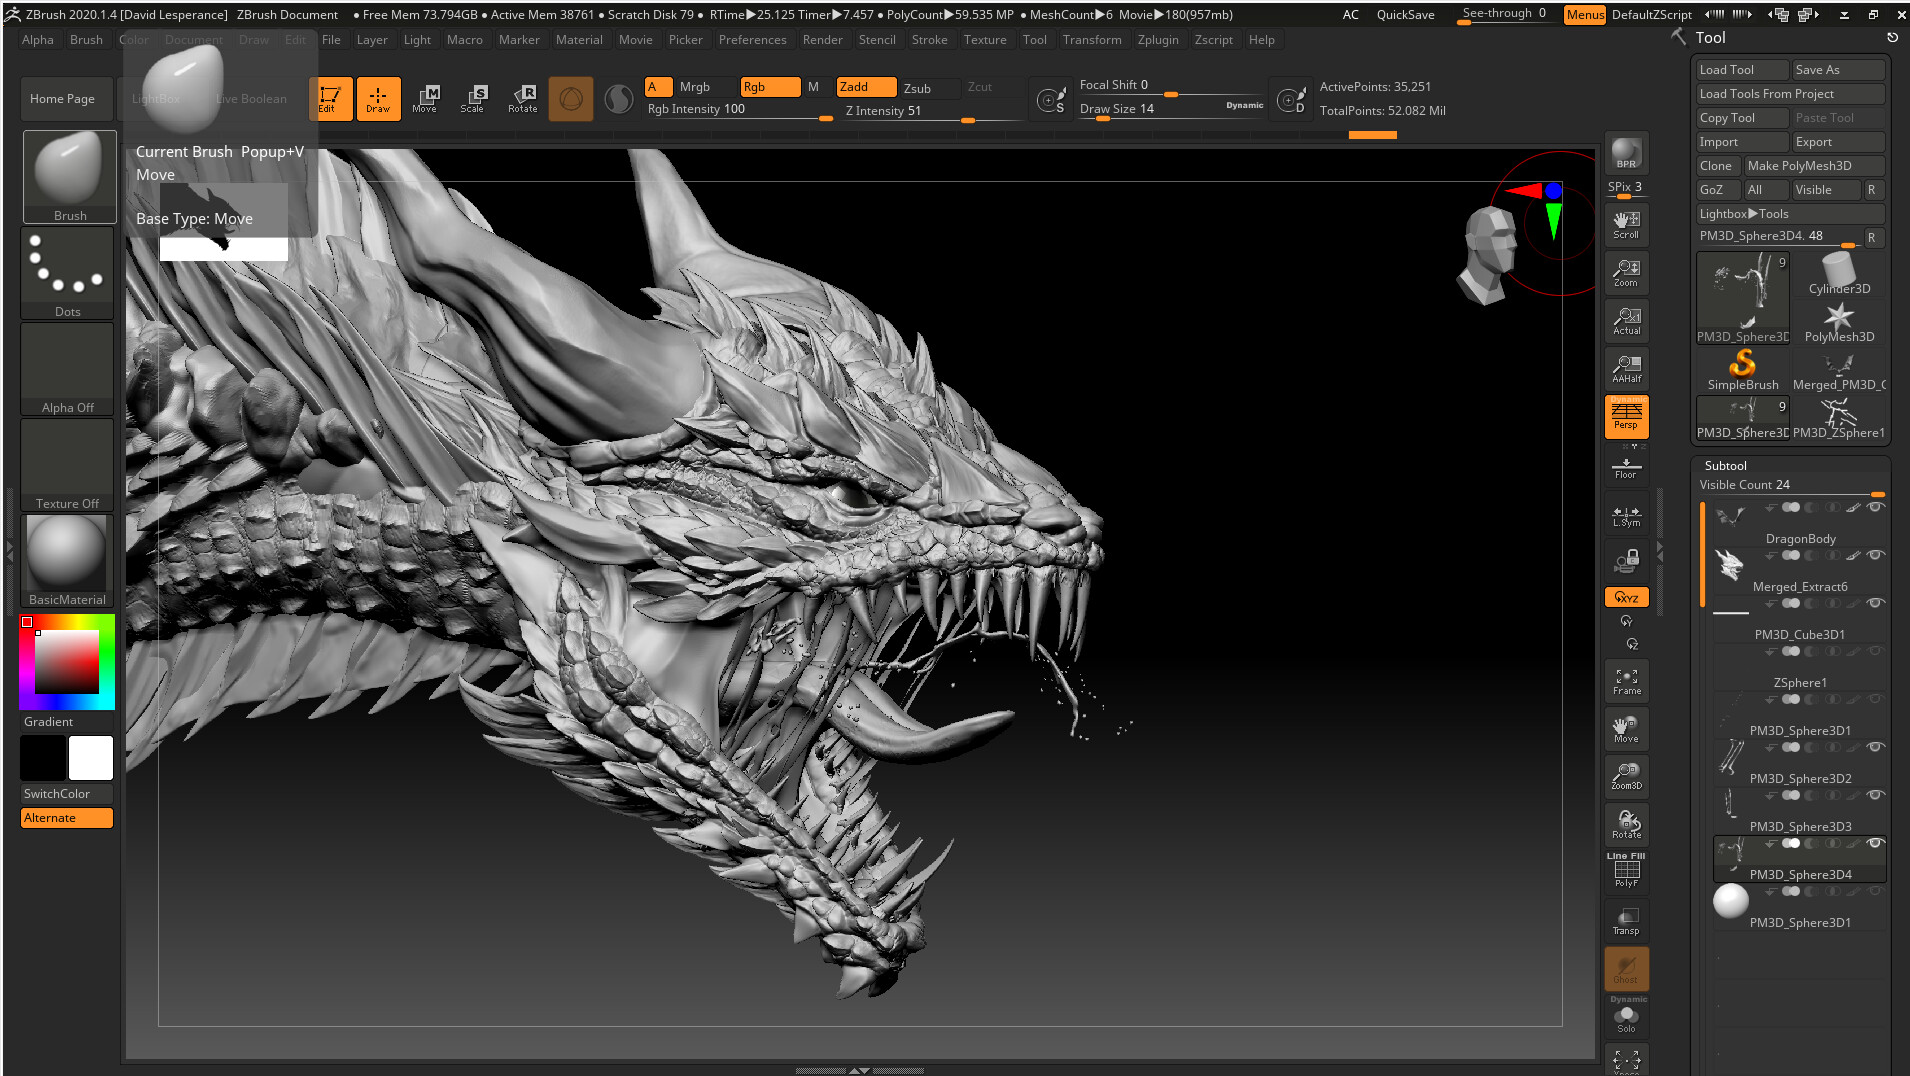Screen dimensions: 1910x1076
Task: Activate the Draw mode button
Action: click(x=378, y=98)
